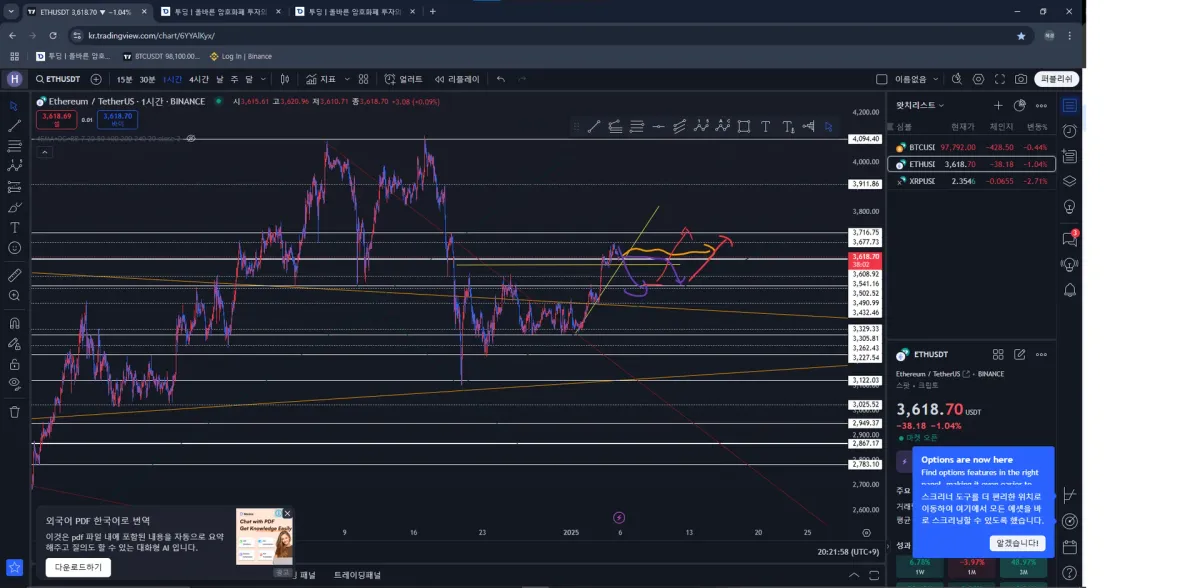
Task: Open the watchlist panel icon in right sidebar
Action: click(x=1069, y=105)
